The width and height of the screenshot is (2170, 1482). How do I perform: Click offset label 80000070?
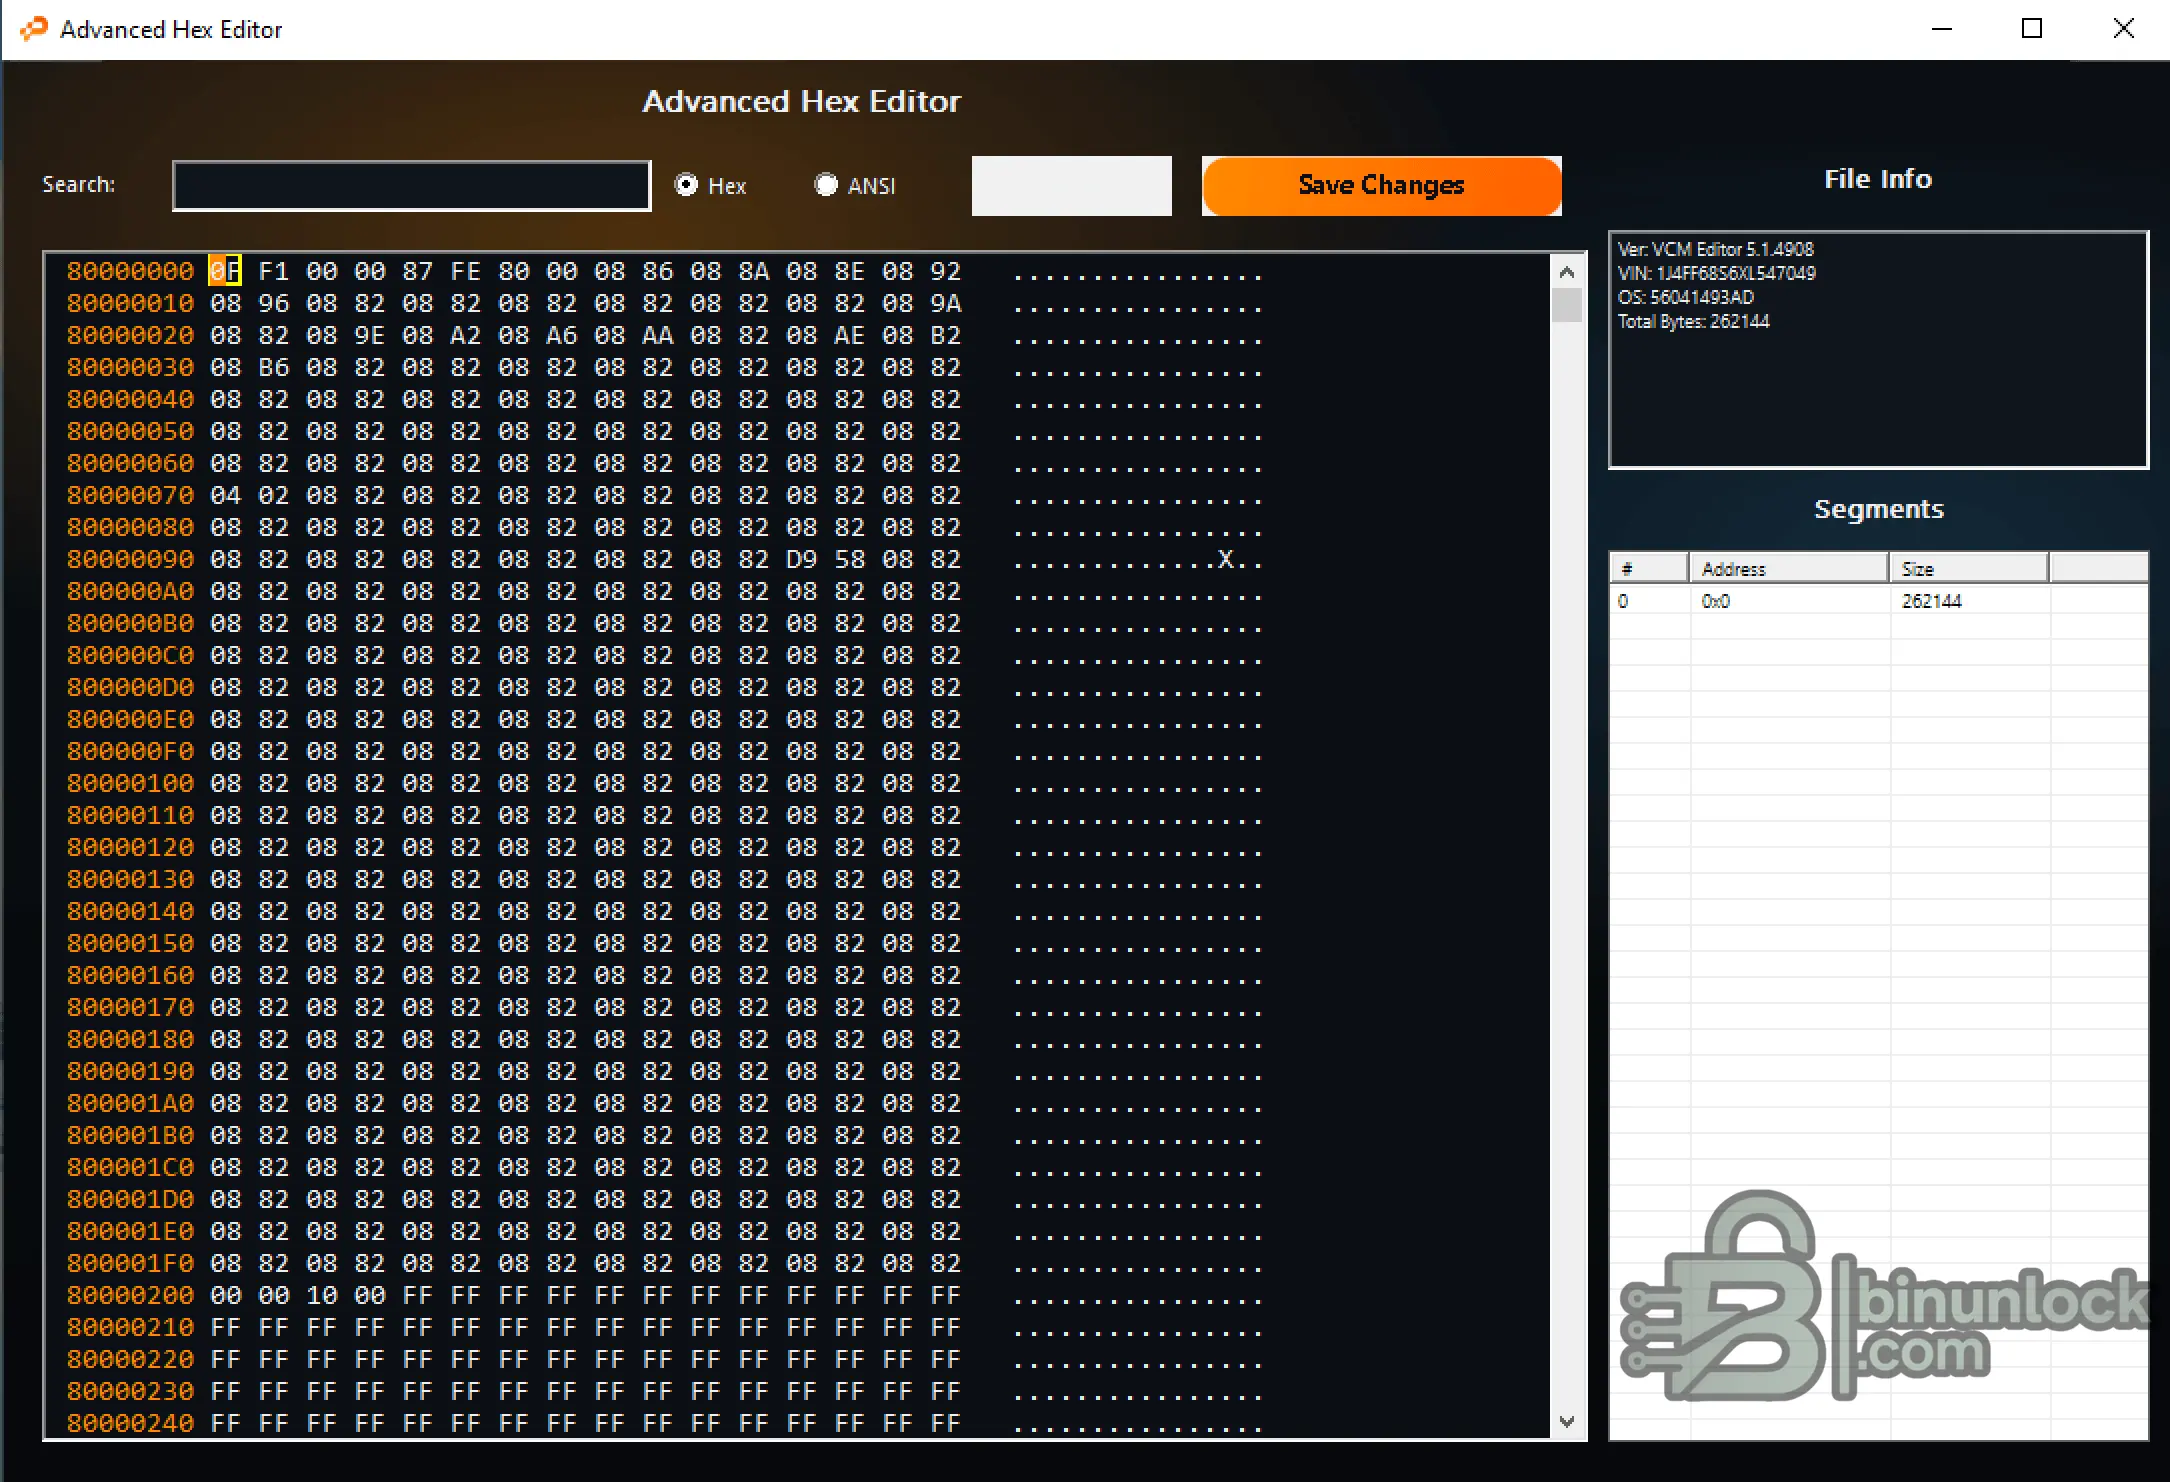pyautogui.click(x=130, y=495)
